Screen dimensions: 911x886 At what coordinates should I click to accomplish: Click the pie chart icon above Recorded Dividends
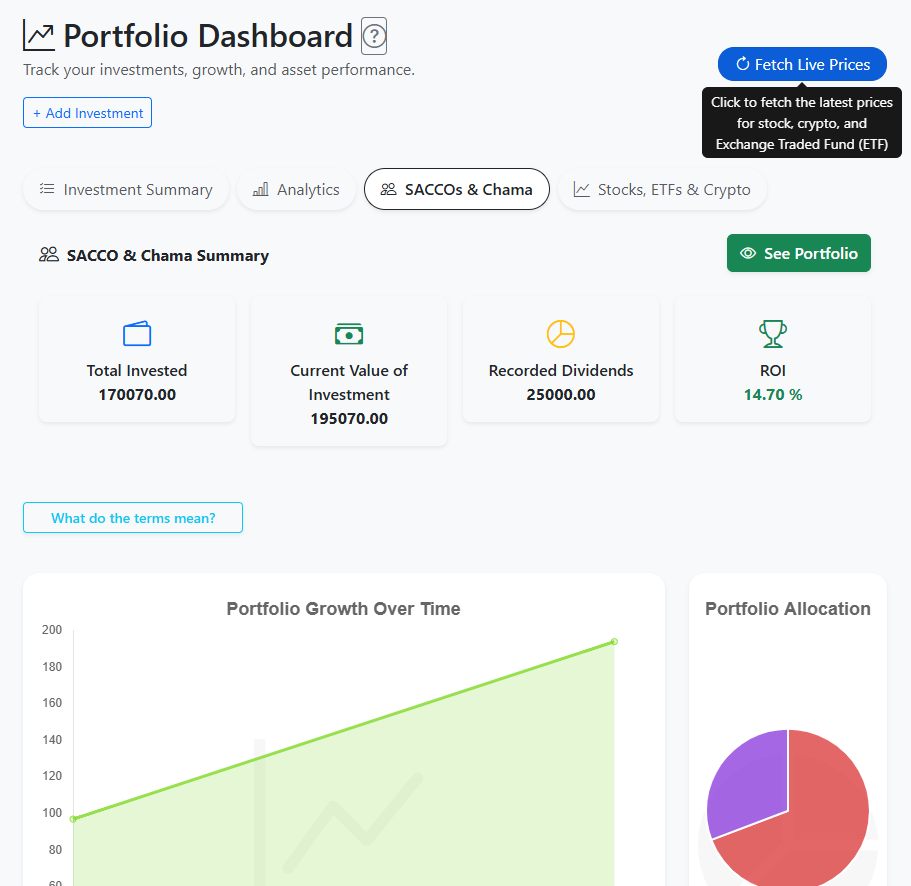point(561,334)
